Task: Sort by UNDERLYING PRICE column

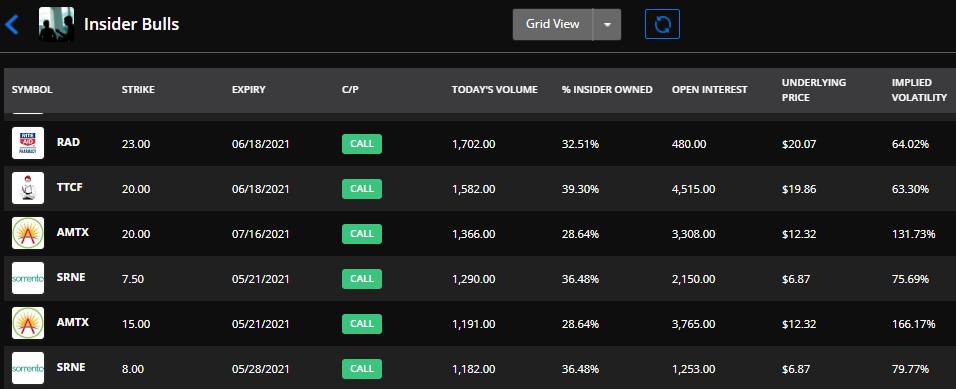Action: 814,90
